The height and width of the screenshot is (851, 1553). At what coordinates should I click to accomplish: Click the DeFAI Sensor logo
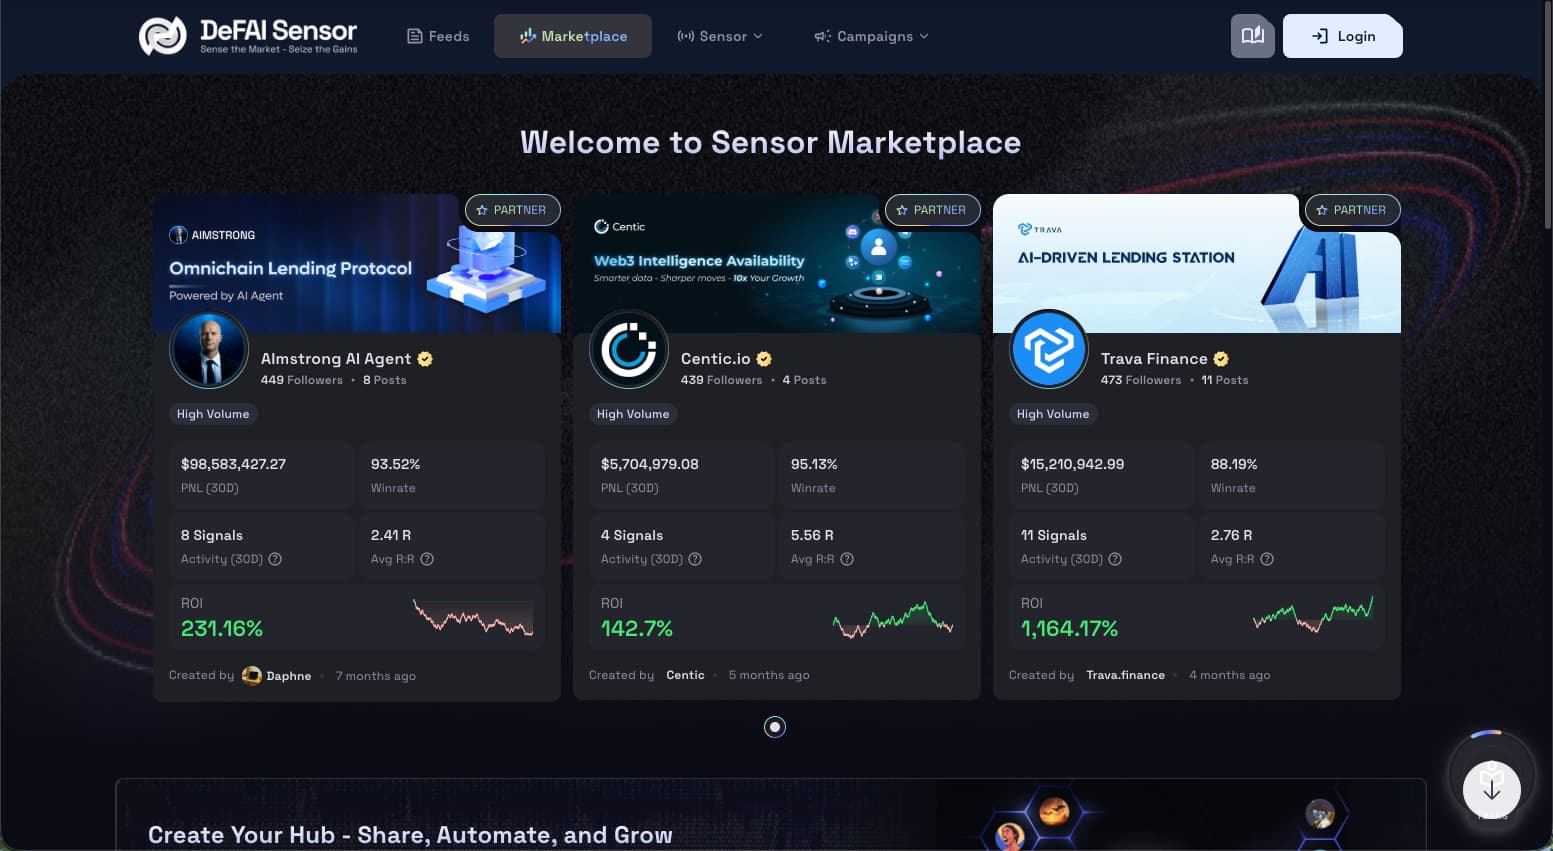tap(248, 36)
